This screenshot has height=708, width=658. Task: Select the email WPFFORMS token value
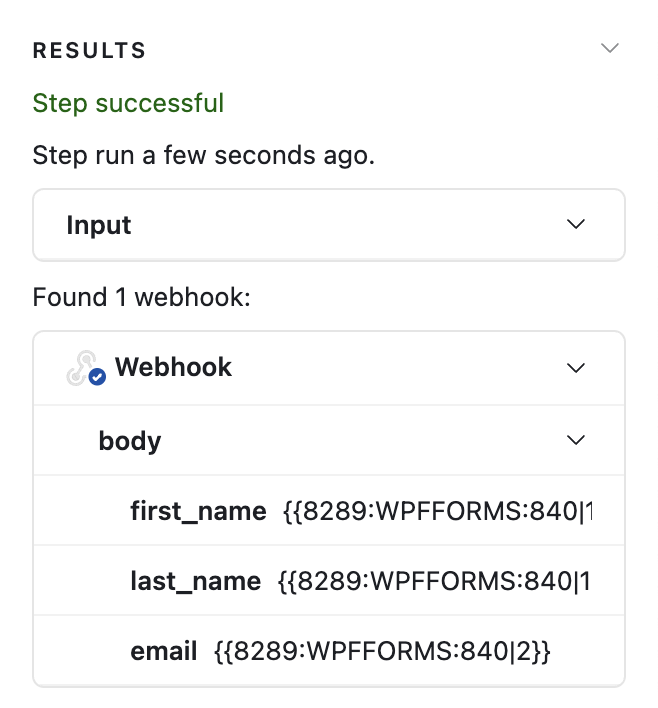coord(383,652)
